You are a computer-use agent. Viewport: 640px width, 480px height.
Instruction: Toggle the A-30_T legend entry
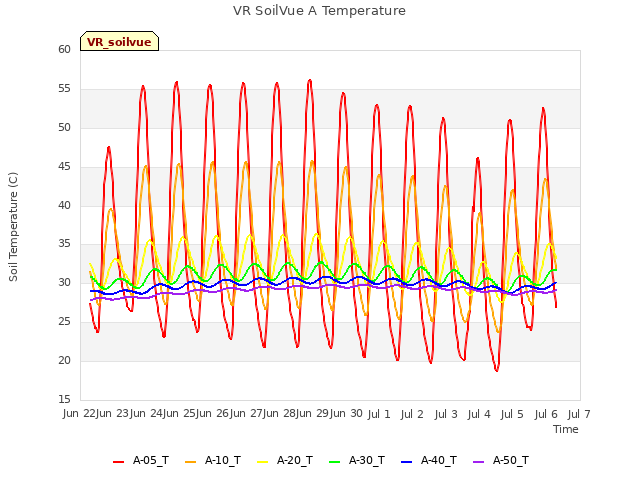click(x=357, y=460)
